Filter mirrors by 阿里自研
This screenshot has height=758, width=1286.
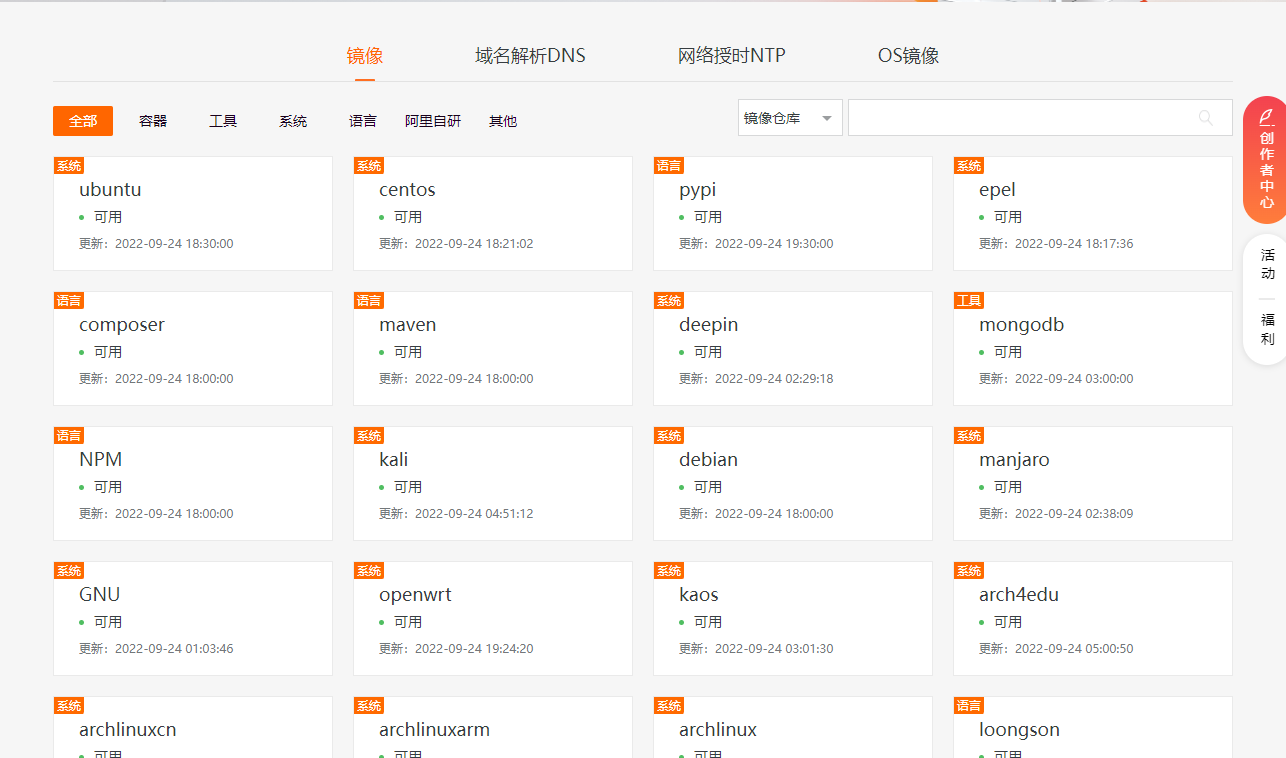pyautogui.click(x=433, y=121)
